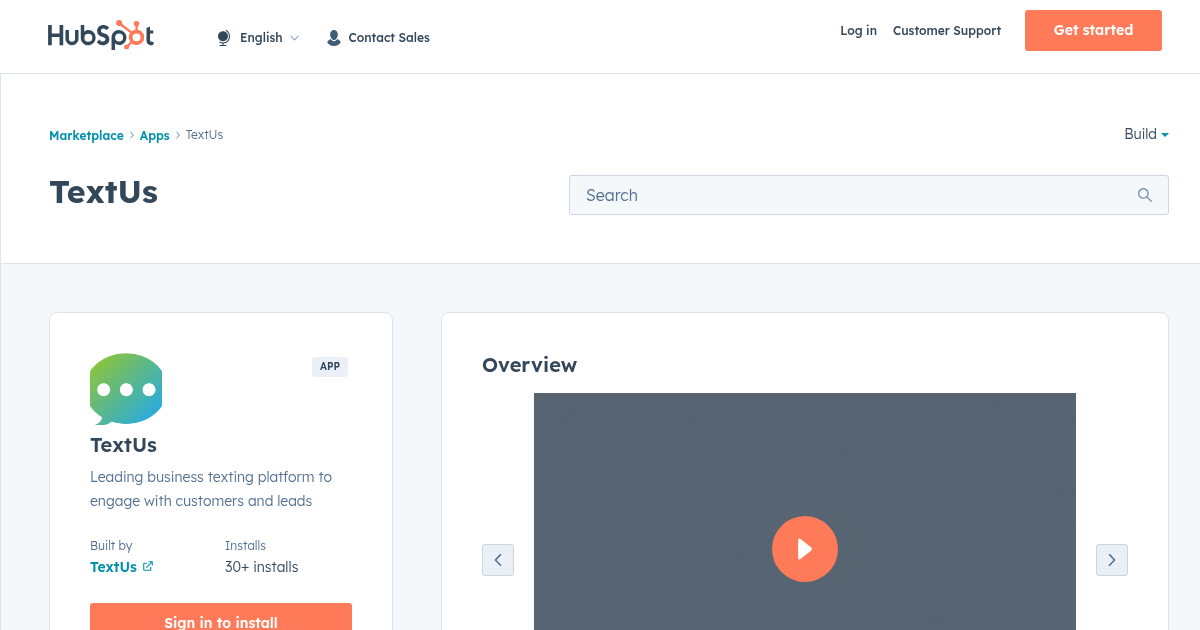Viewport: 1200px width, 630px height.
Task: Open TextUs site via external link icon
Action: (x=149, y=567)
